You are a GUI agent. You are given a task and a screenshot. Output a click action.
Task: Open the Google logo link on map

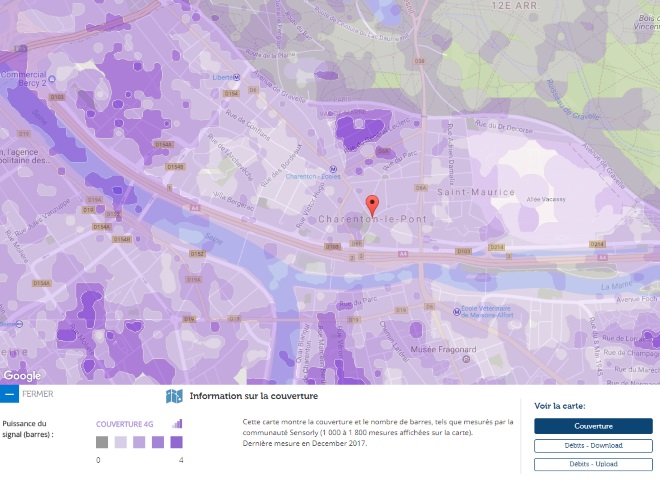tap(22, 376)
